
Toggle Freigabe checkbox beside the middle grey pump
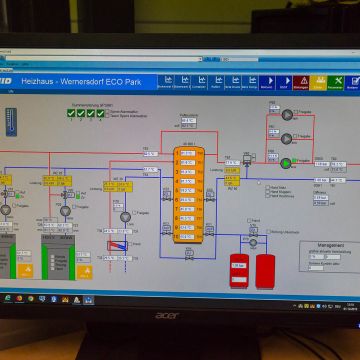click(x=295, y=136)
